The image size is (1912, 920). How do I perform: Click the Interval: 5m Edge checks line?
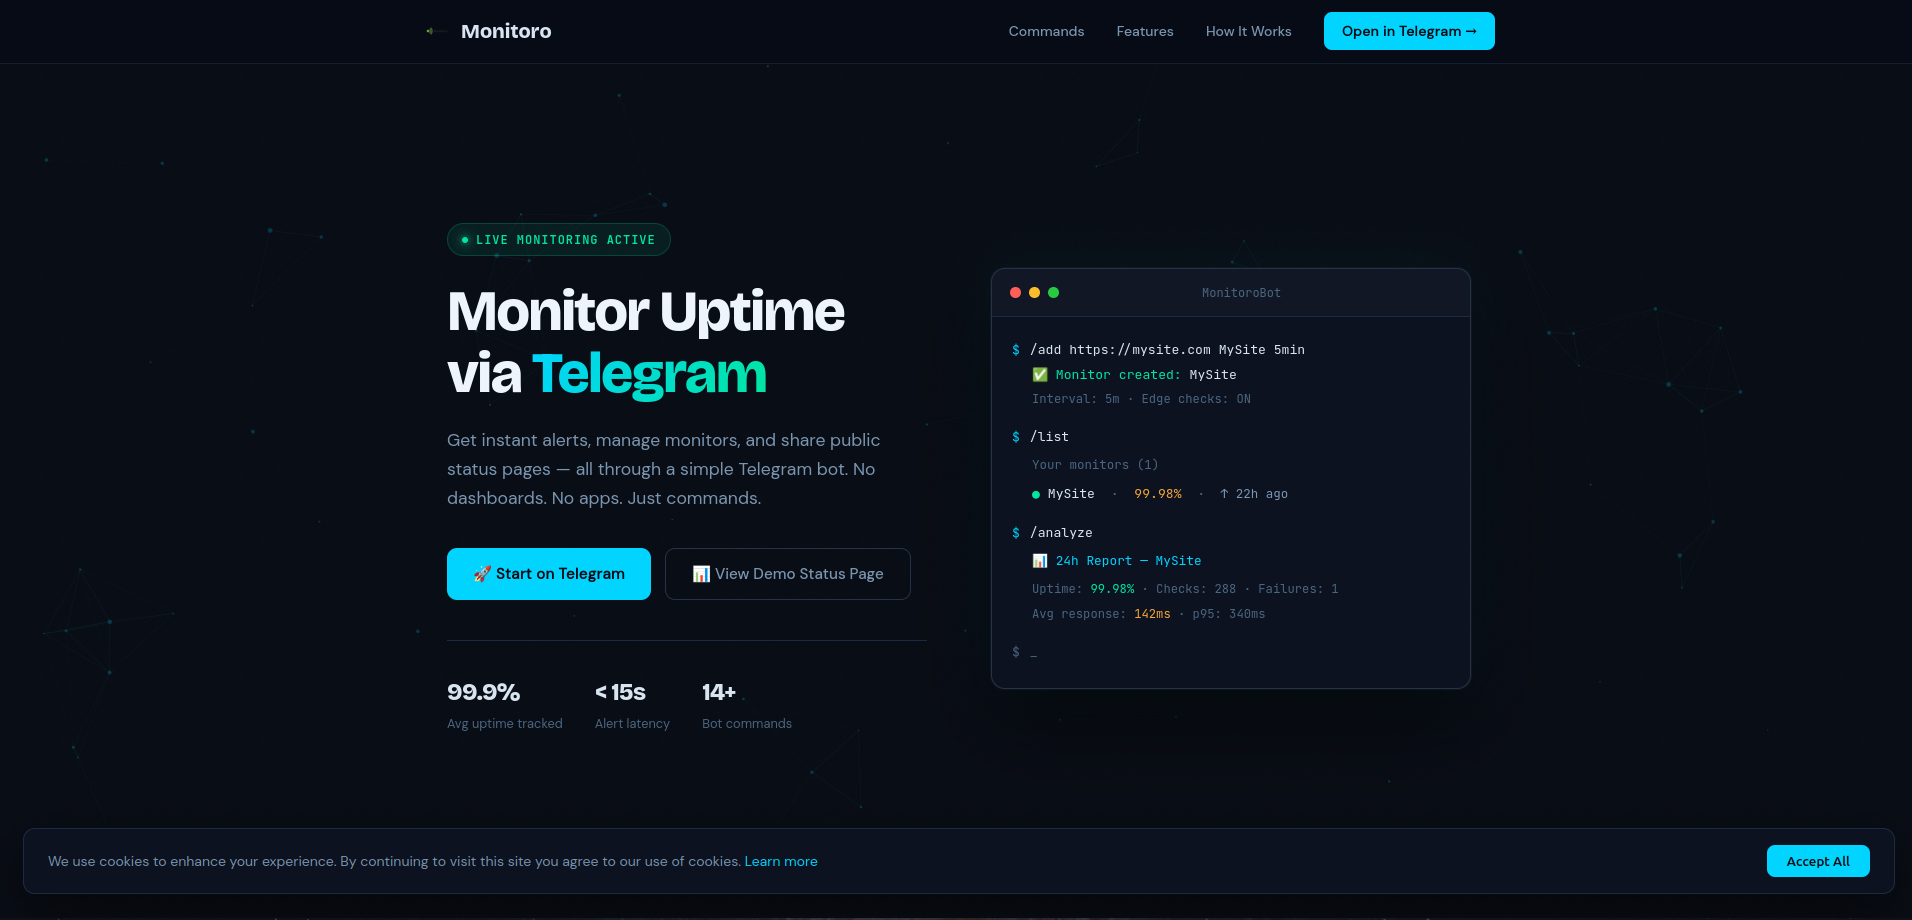pyautogui.click(x=1141, y=399)
